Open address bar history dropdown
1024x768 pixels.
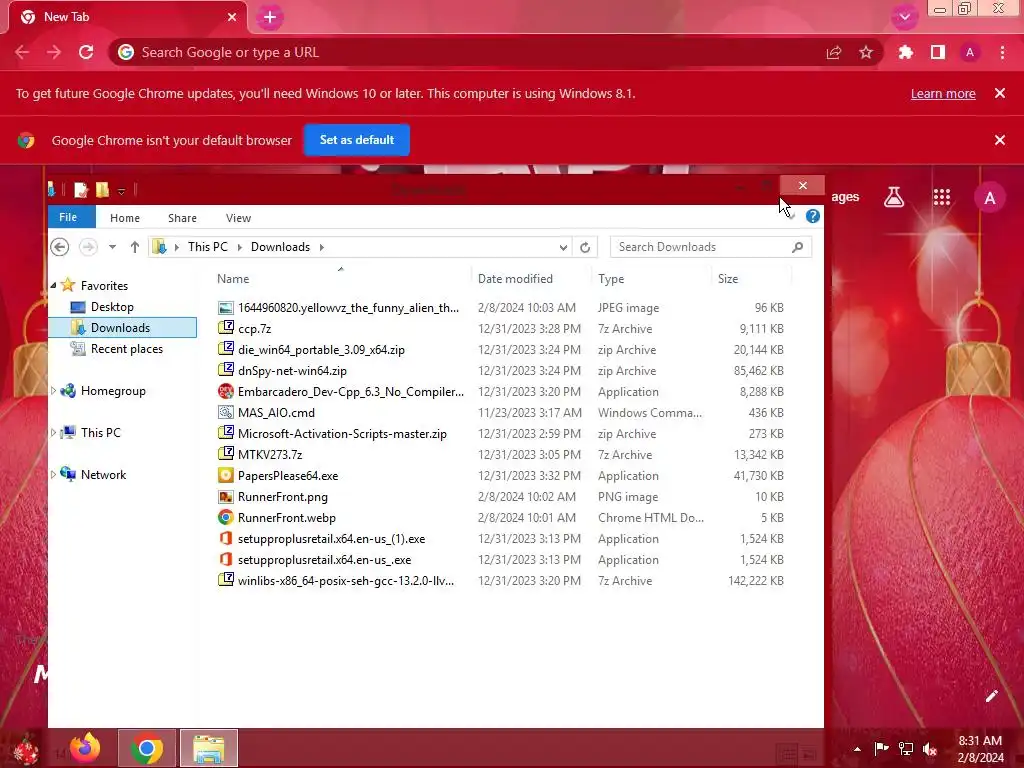[563, 247]
